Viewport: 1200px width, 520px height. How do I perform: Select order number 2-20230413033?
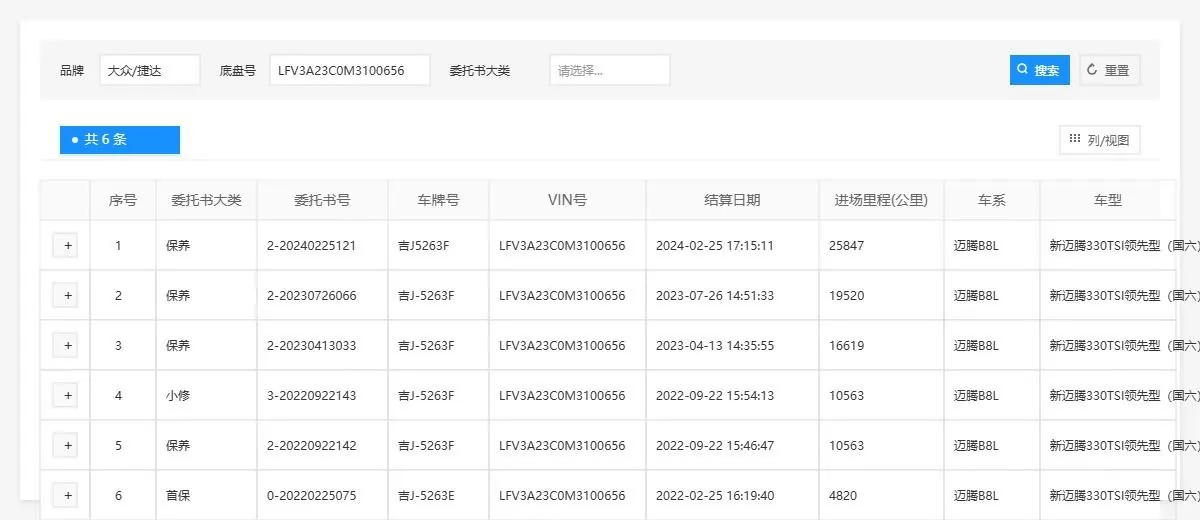[x=312, y=346]
